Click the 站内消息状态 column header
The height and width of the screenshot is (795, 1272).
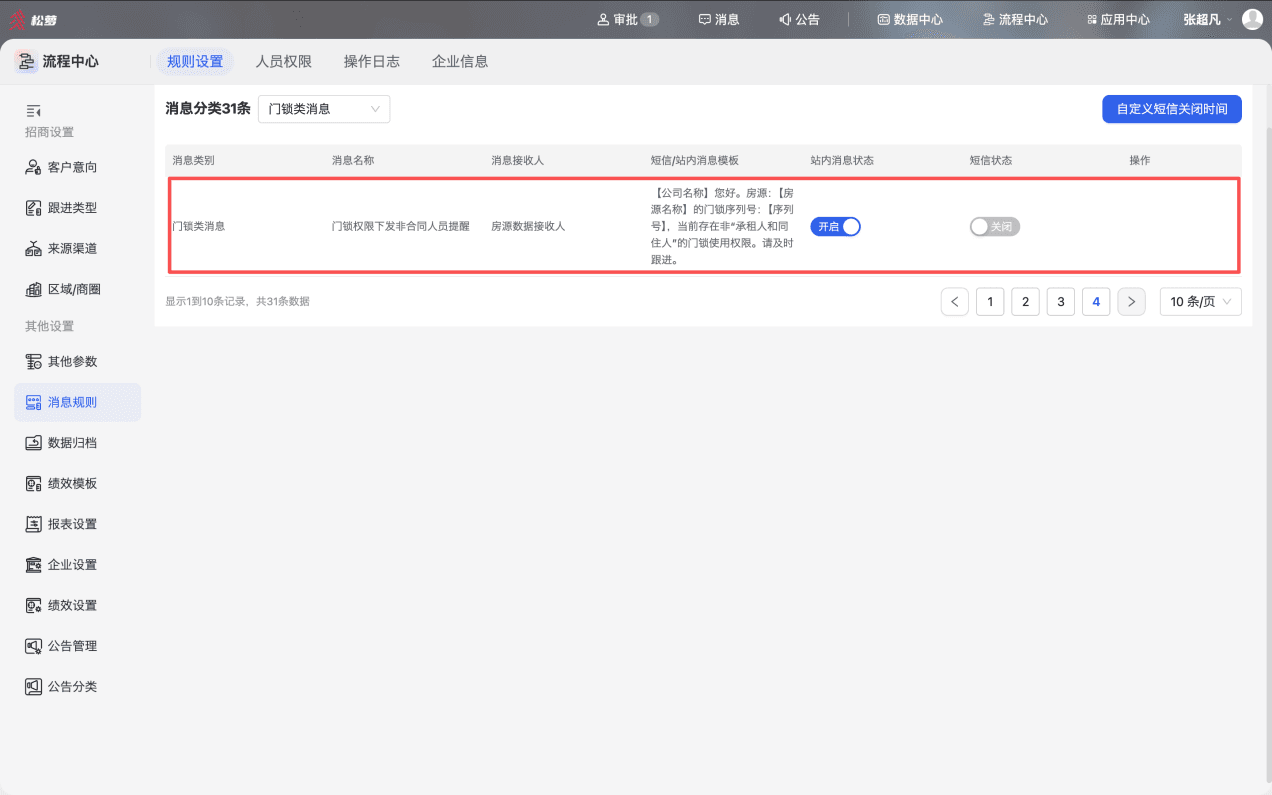(x=842, y=160)
